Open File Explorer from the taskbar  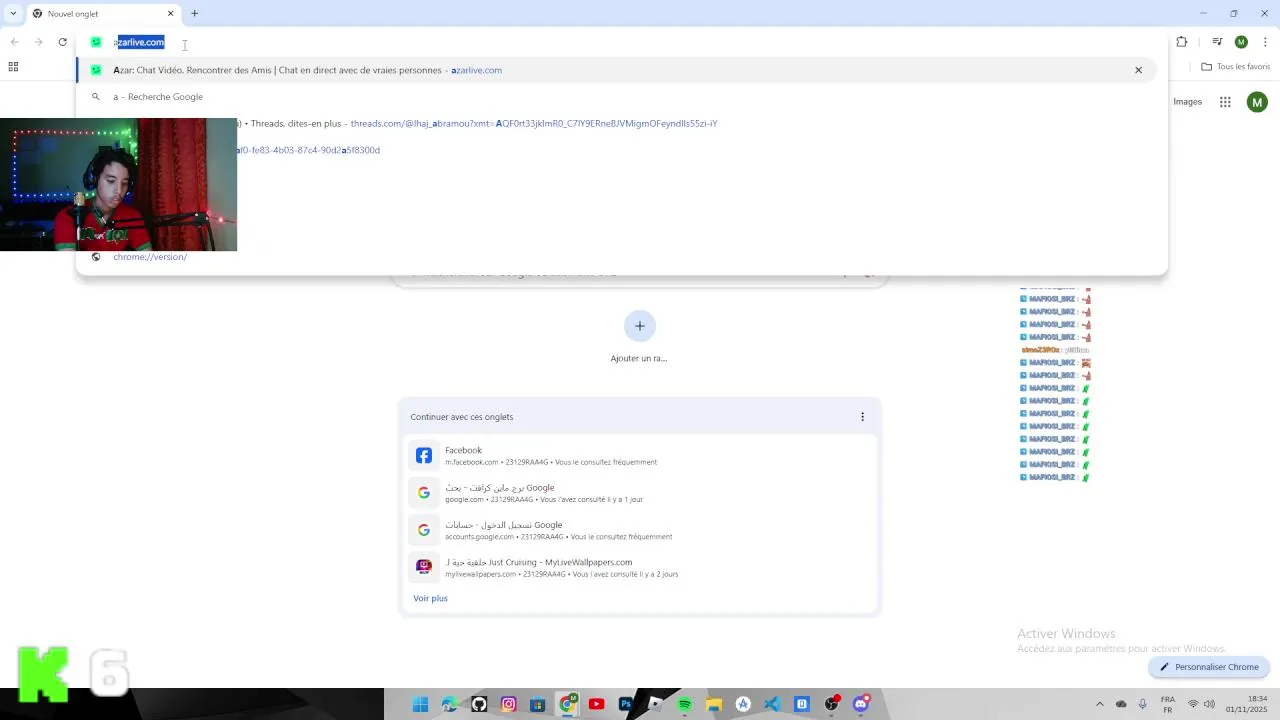click(x=714, y=704)
